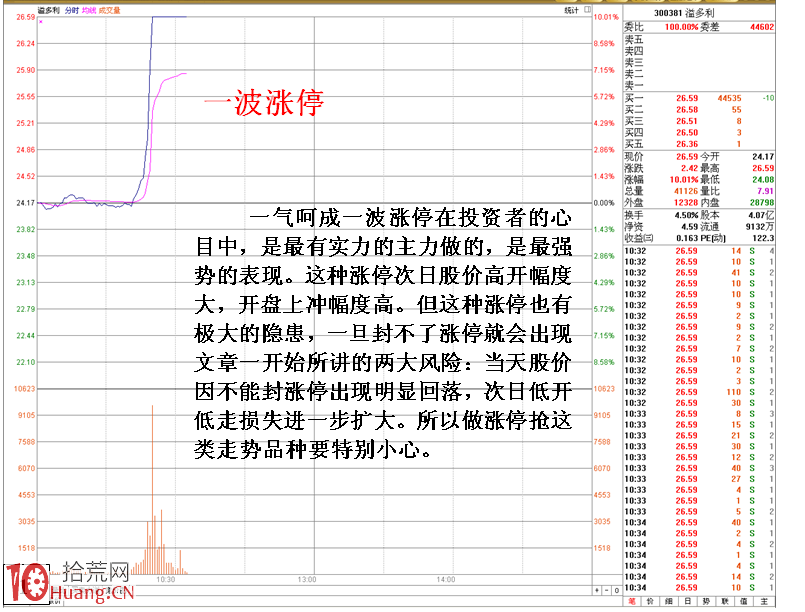Image resolution: width=805 pixels, height=612 pixels.
Task: Click the 买三 price 26.51
Action: pos(687,121)
